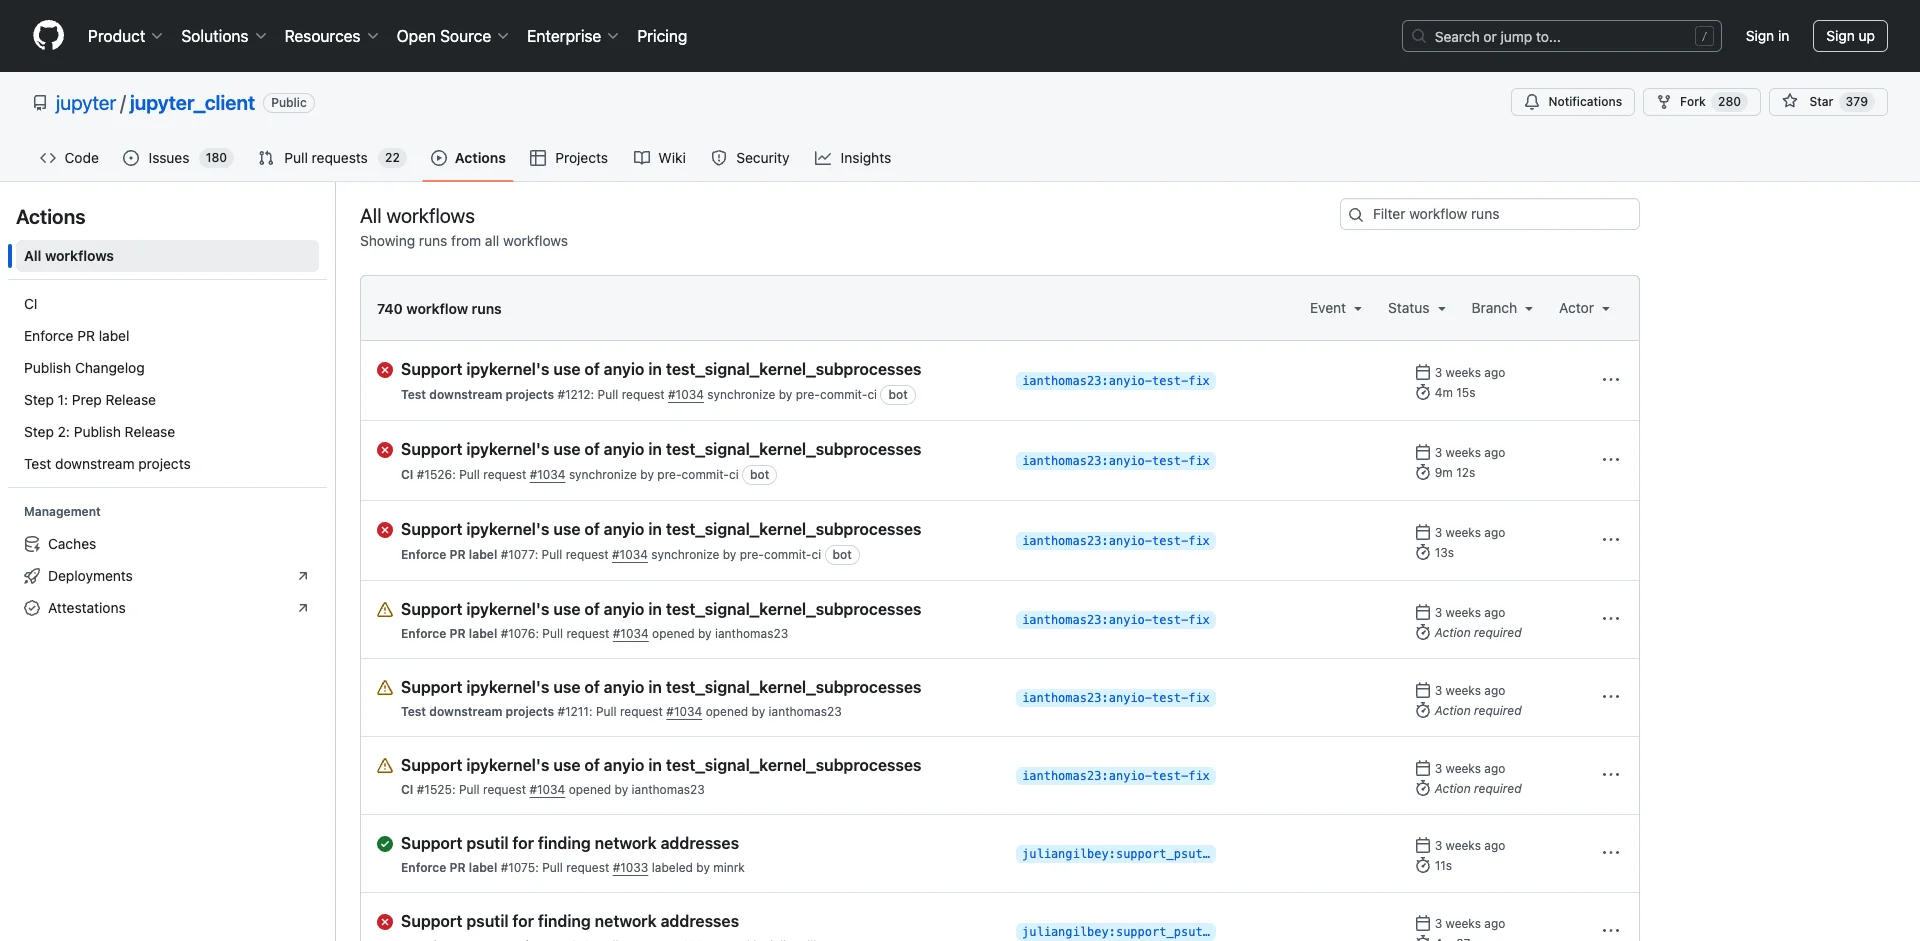Open the Wiki tab
Image resolution: width=1920 pixels, height=941 pixels.
coord(660,158)
